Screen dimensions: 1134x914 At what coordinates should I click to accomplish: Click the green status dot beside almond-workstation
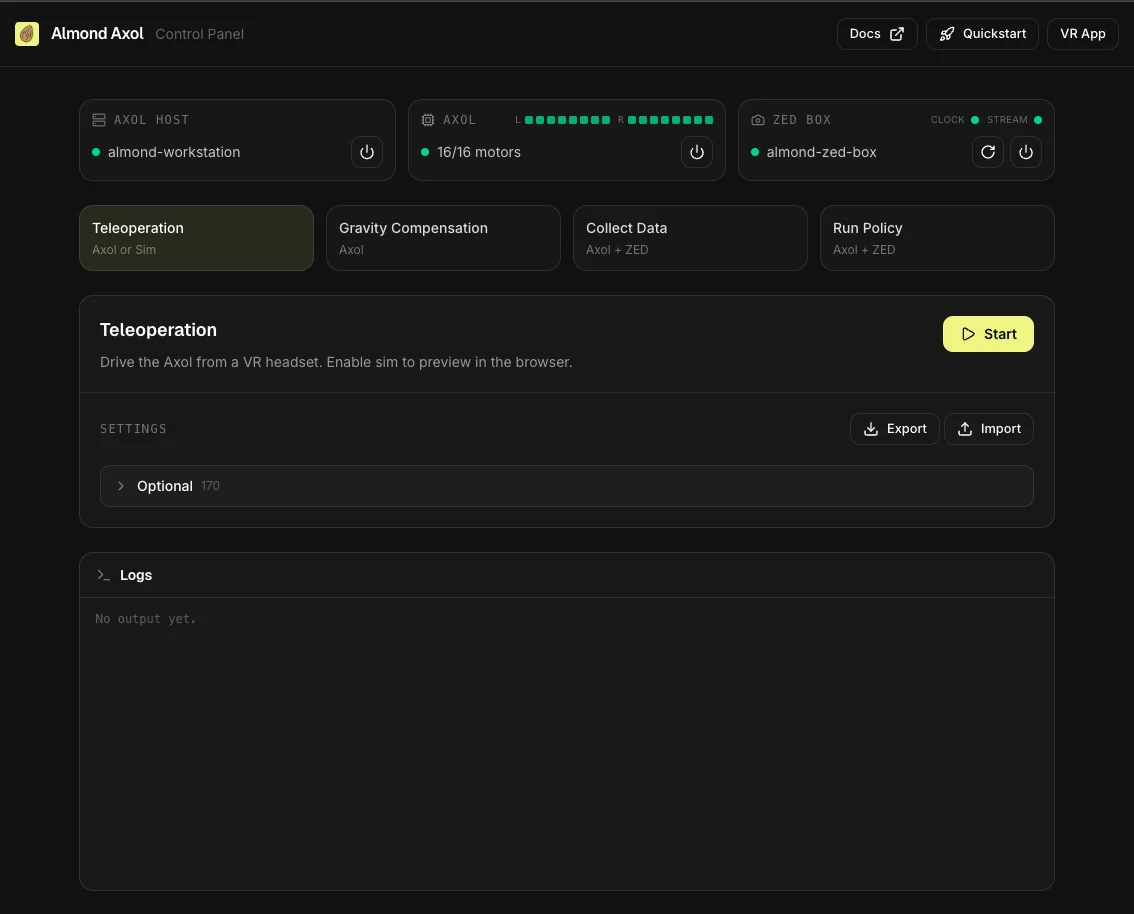pos(95,152)
